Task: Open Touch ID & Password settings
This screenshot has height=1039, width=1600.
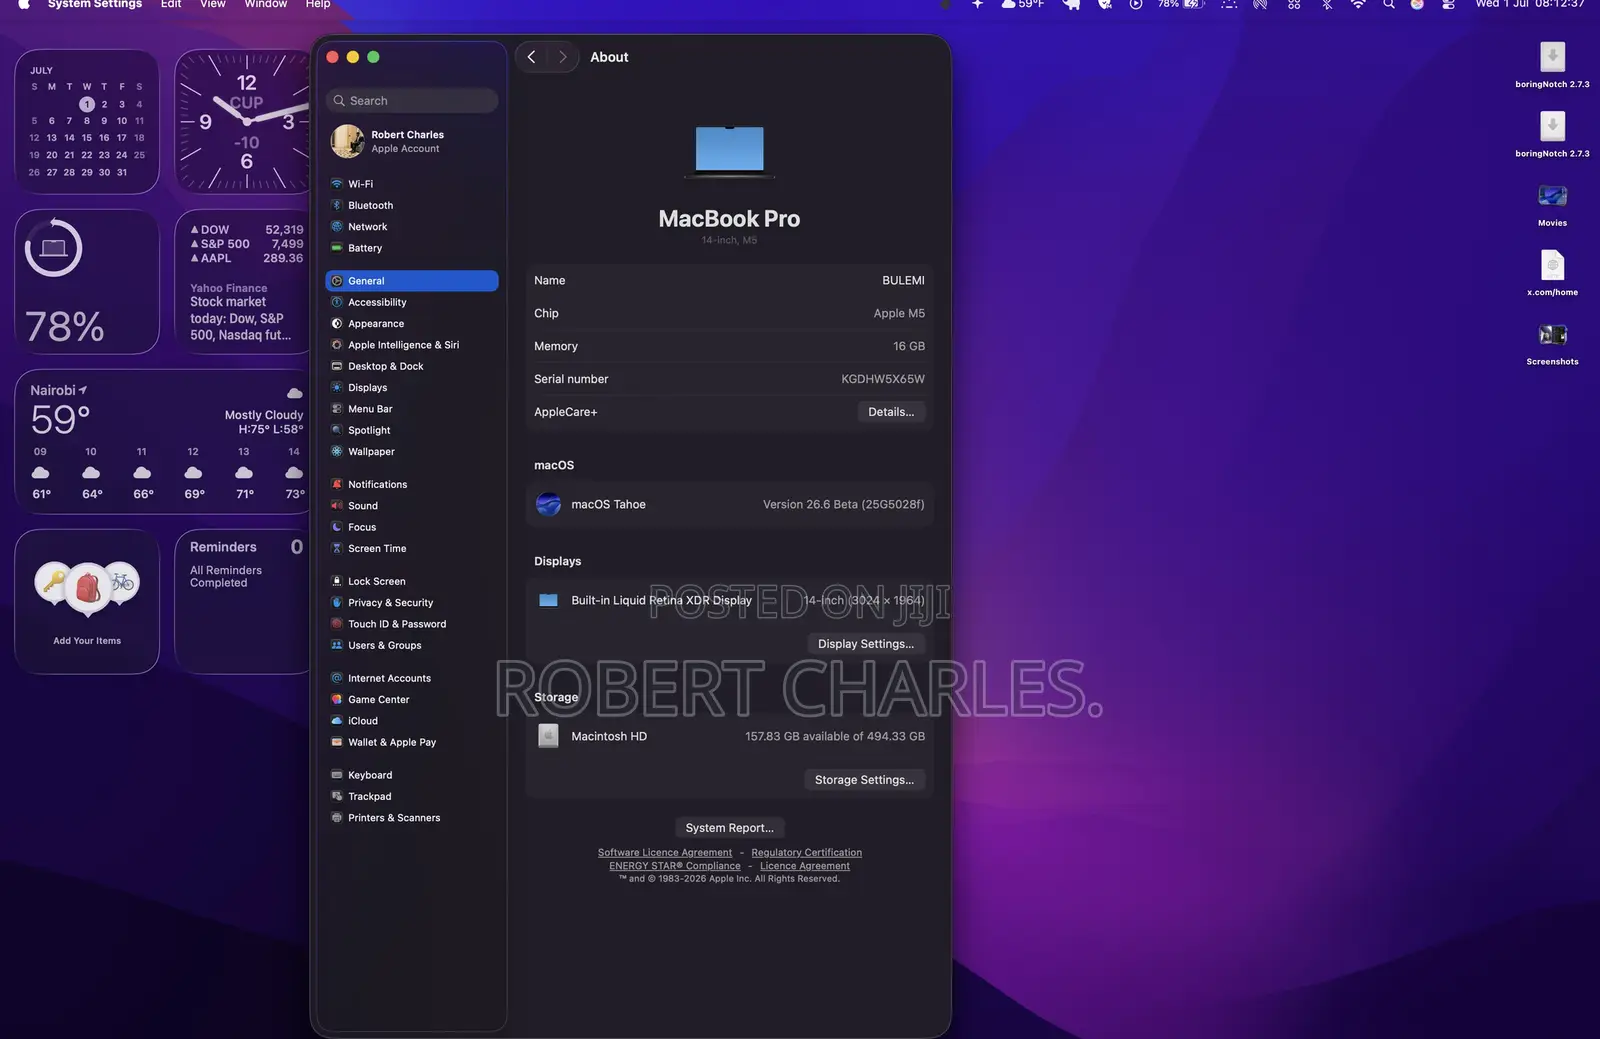Action: (x=411, y=624)
